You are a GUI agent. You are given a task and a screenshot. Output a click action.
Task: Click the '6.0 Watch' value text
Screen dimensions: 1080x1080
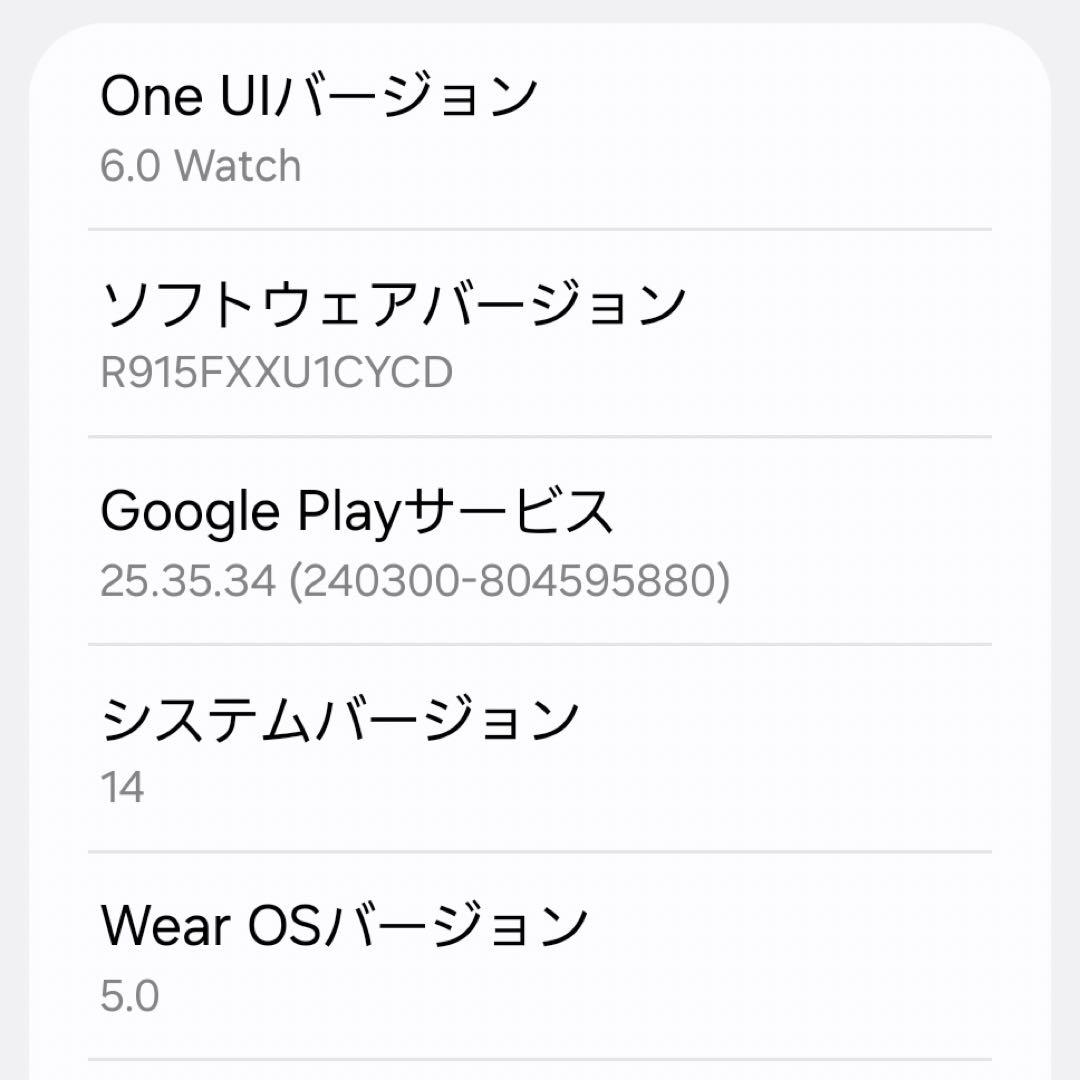[x=200, y=166]
